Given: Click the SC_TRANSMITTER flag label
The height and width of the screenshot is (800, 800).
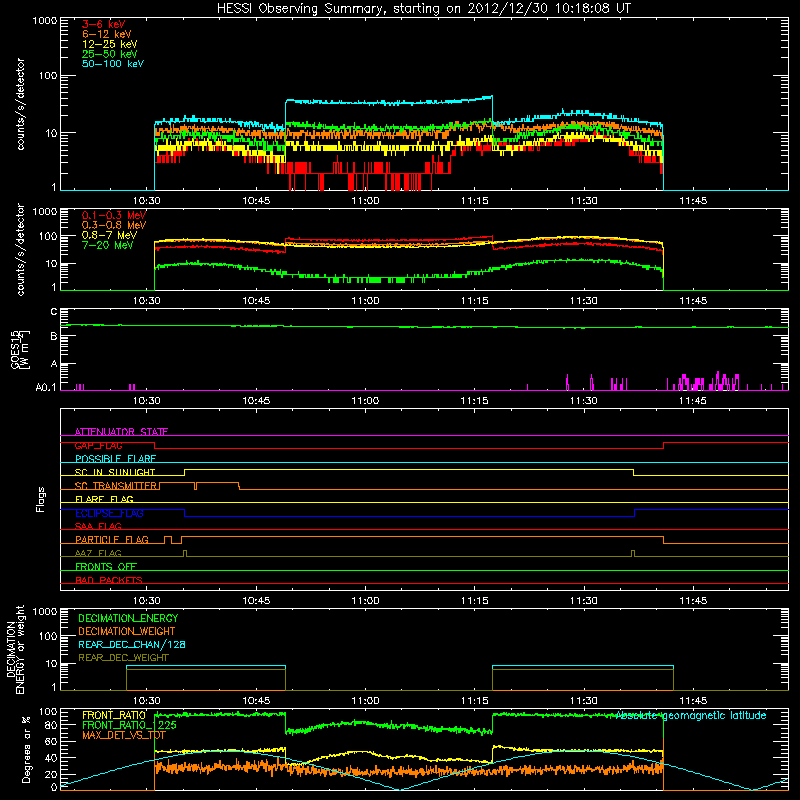Looking at the screenshot, I should 116,486.
